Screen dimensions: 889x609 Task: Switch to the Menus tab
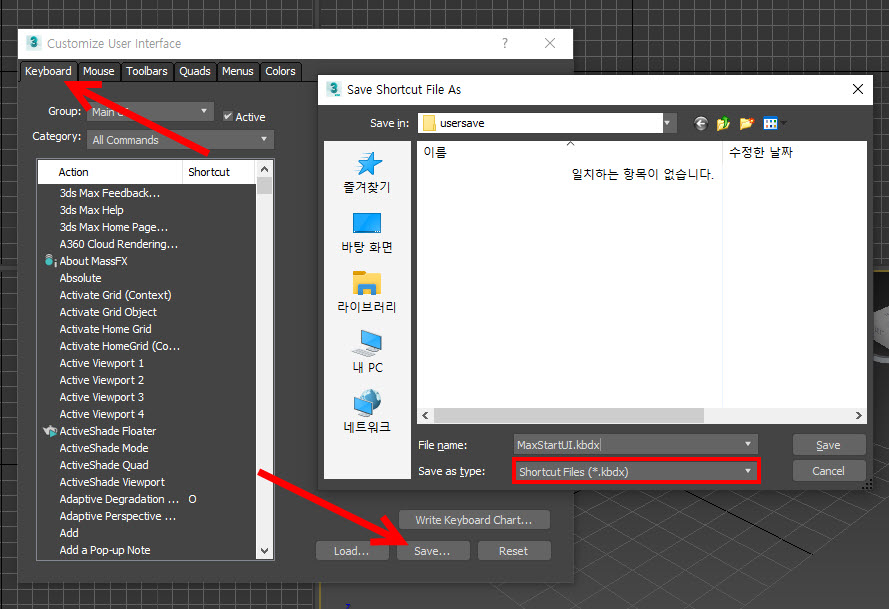coord(238,71)
